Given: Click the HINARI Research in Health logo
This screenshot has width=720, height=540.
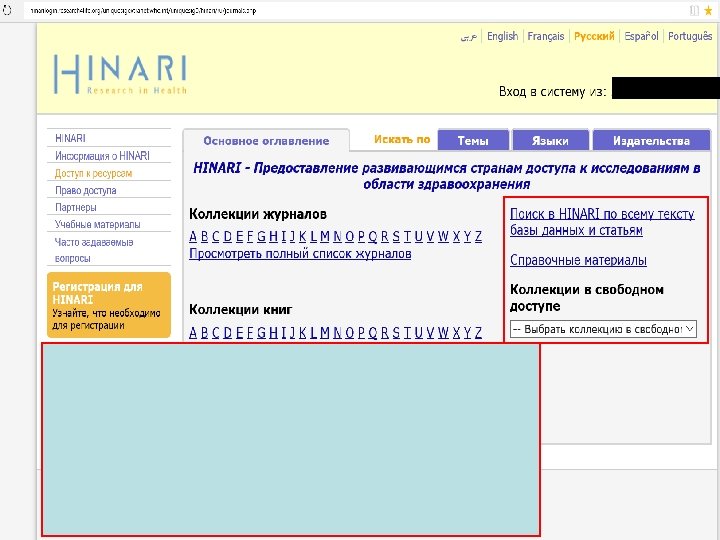Looking at the screenshot, I should (120, 74).
